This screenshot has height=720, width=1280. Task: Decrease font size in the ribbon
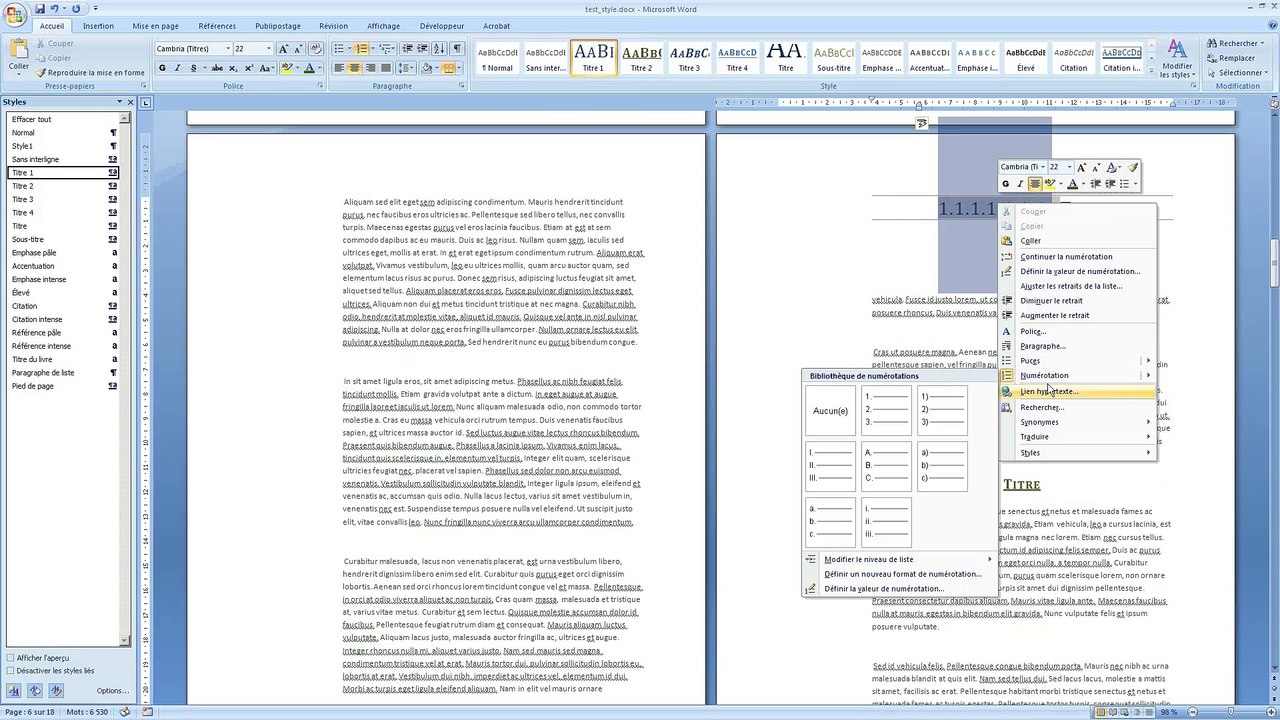298,49
